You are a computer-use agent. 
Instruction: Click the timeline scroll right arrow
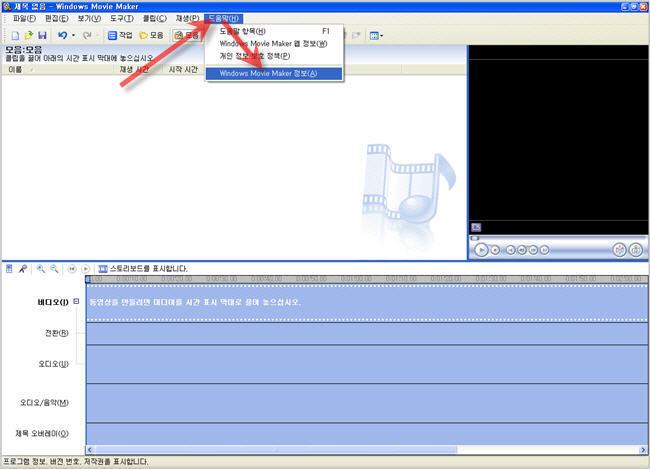(643, 450)
